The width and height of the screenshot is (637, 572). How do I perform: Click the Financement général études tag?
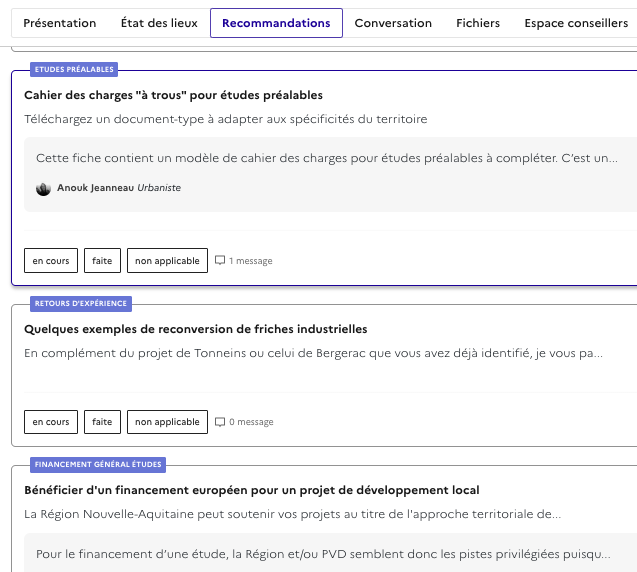pos(98,465)
